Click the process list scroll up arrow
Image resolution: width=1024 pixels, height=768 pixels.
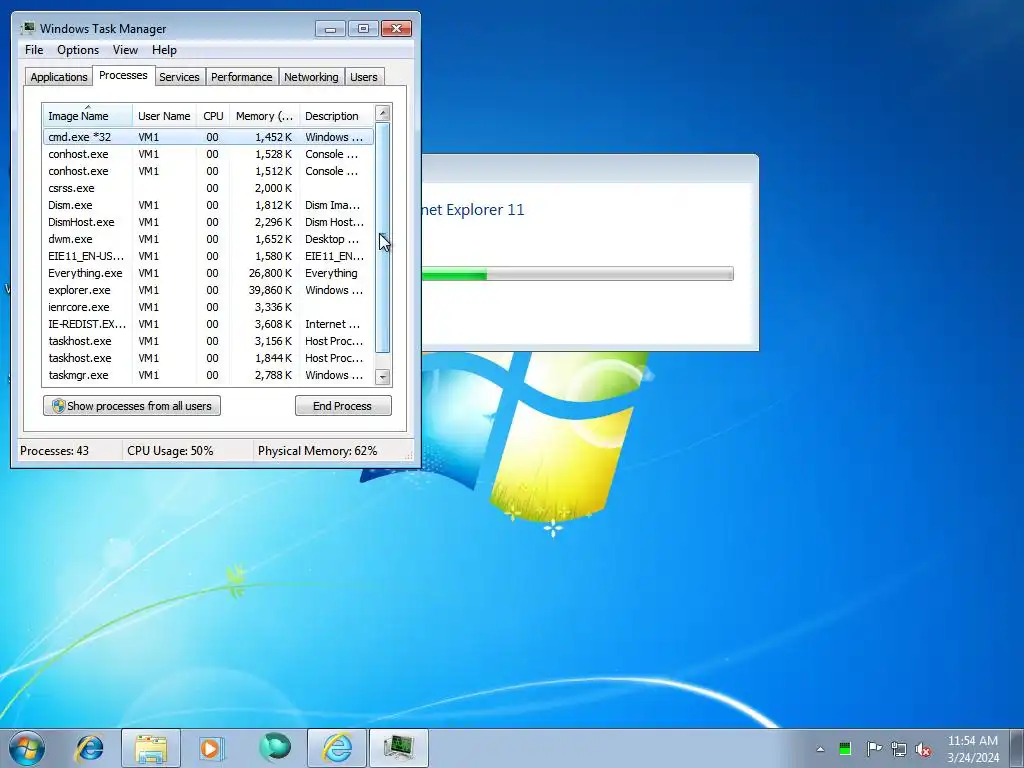[383, 113]
